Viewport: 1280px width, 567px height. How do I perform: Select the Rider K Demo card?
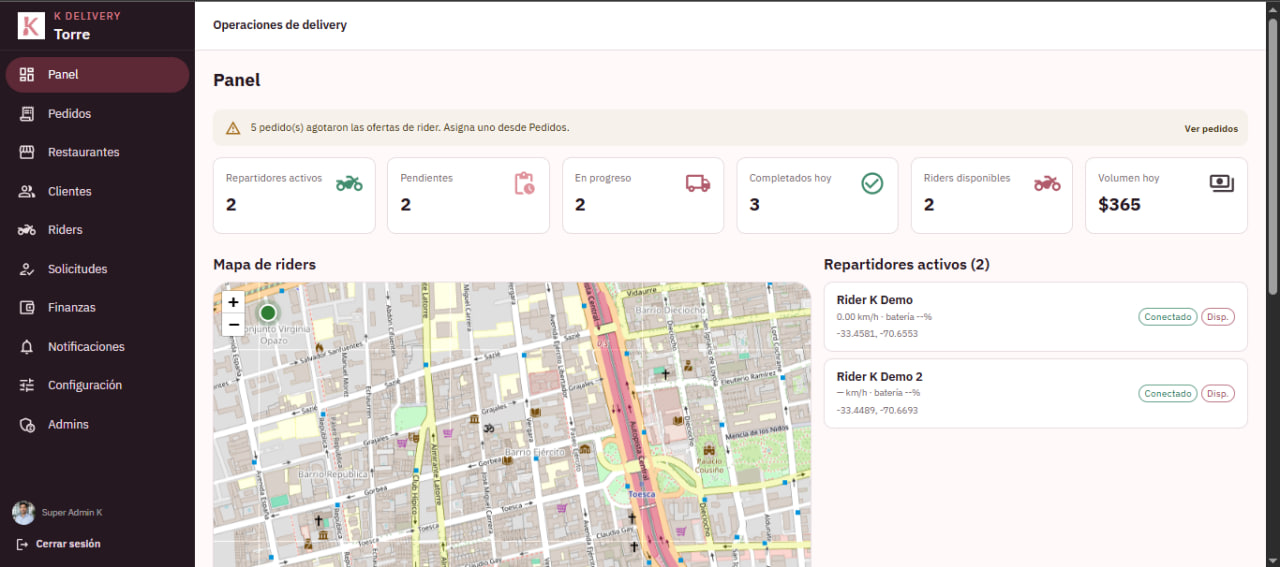click(x=1035, y=316)
